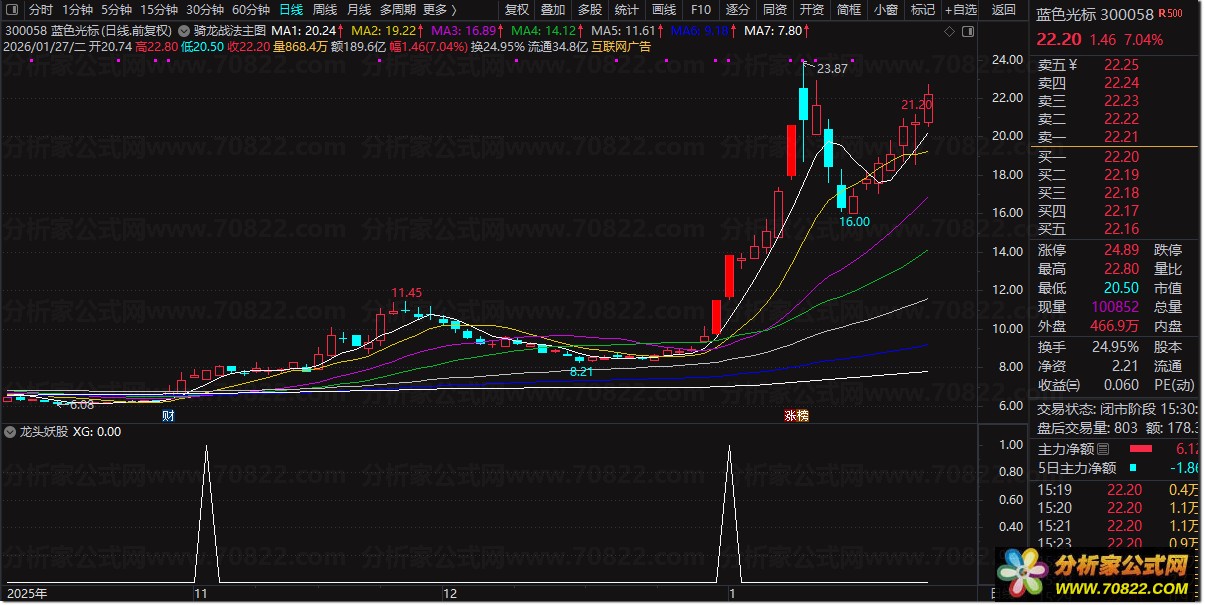1205x605 pixels.
Task: Switch to 月线 monthly view
Action: coord(359,9)
